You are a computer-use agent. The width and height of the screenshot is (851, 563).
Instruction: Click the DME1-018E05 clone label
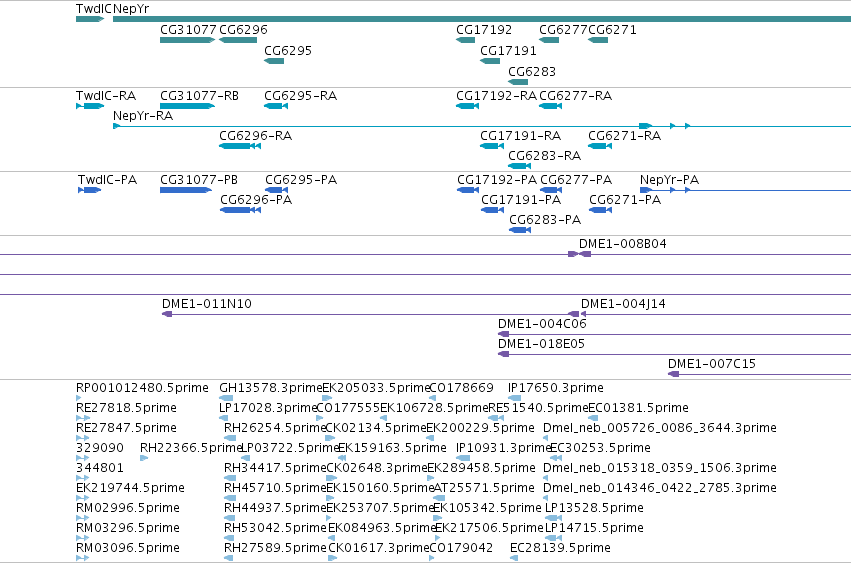point(542,344)
